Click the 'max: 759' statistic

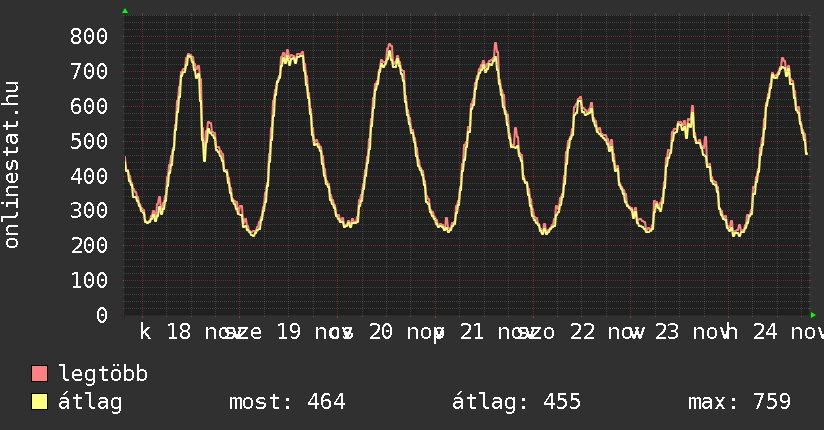[739, 402]
